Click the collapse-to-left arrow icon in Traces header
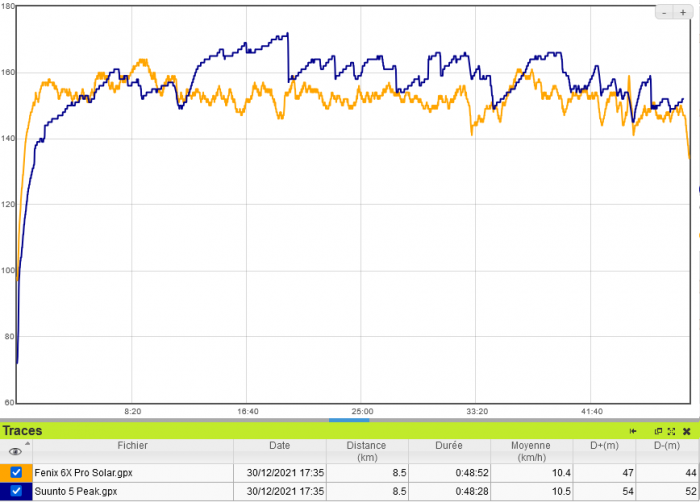Viewport: 700px width, 502px height. tap(633, 431)
